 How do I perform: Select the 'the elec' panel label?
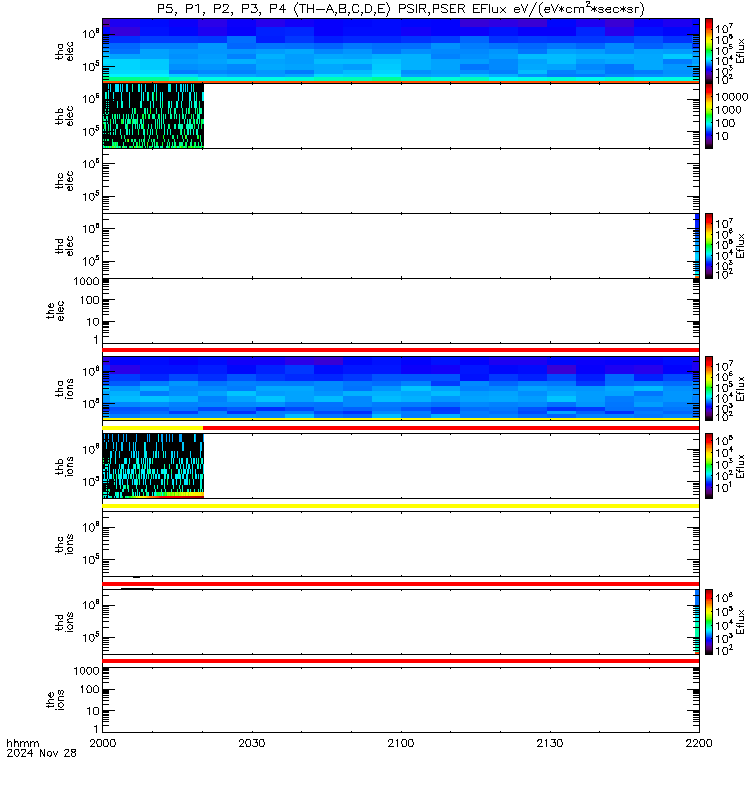56,311
